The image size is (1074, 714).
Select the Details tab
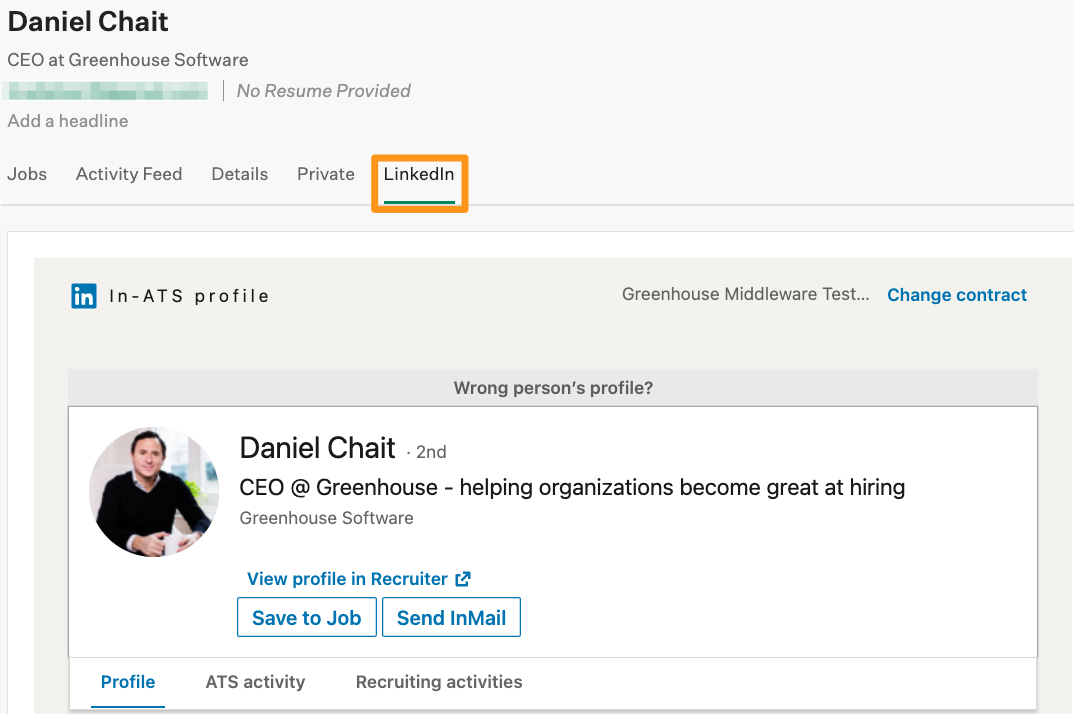tap(240, 174)
